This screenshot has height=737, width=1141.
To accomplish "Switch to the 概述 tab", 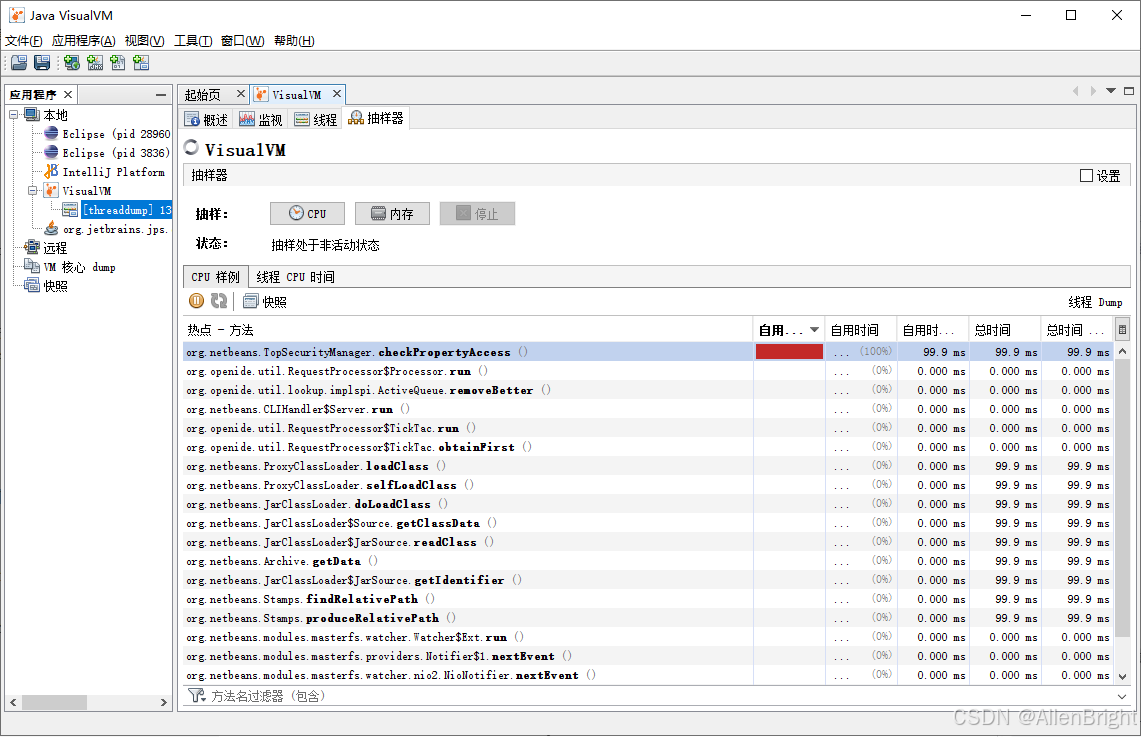I will [x=207, y=119].
